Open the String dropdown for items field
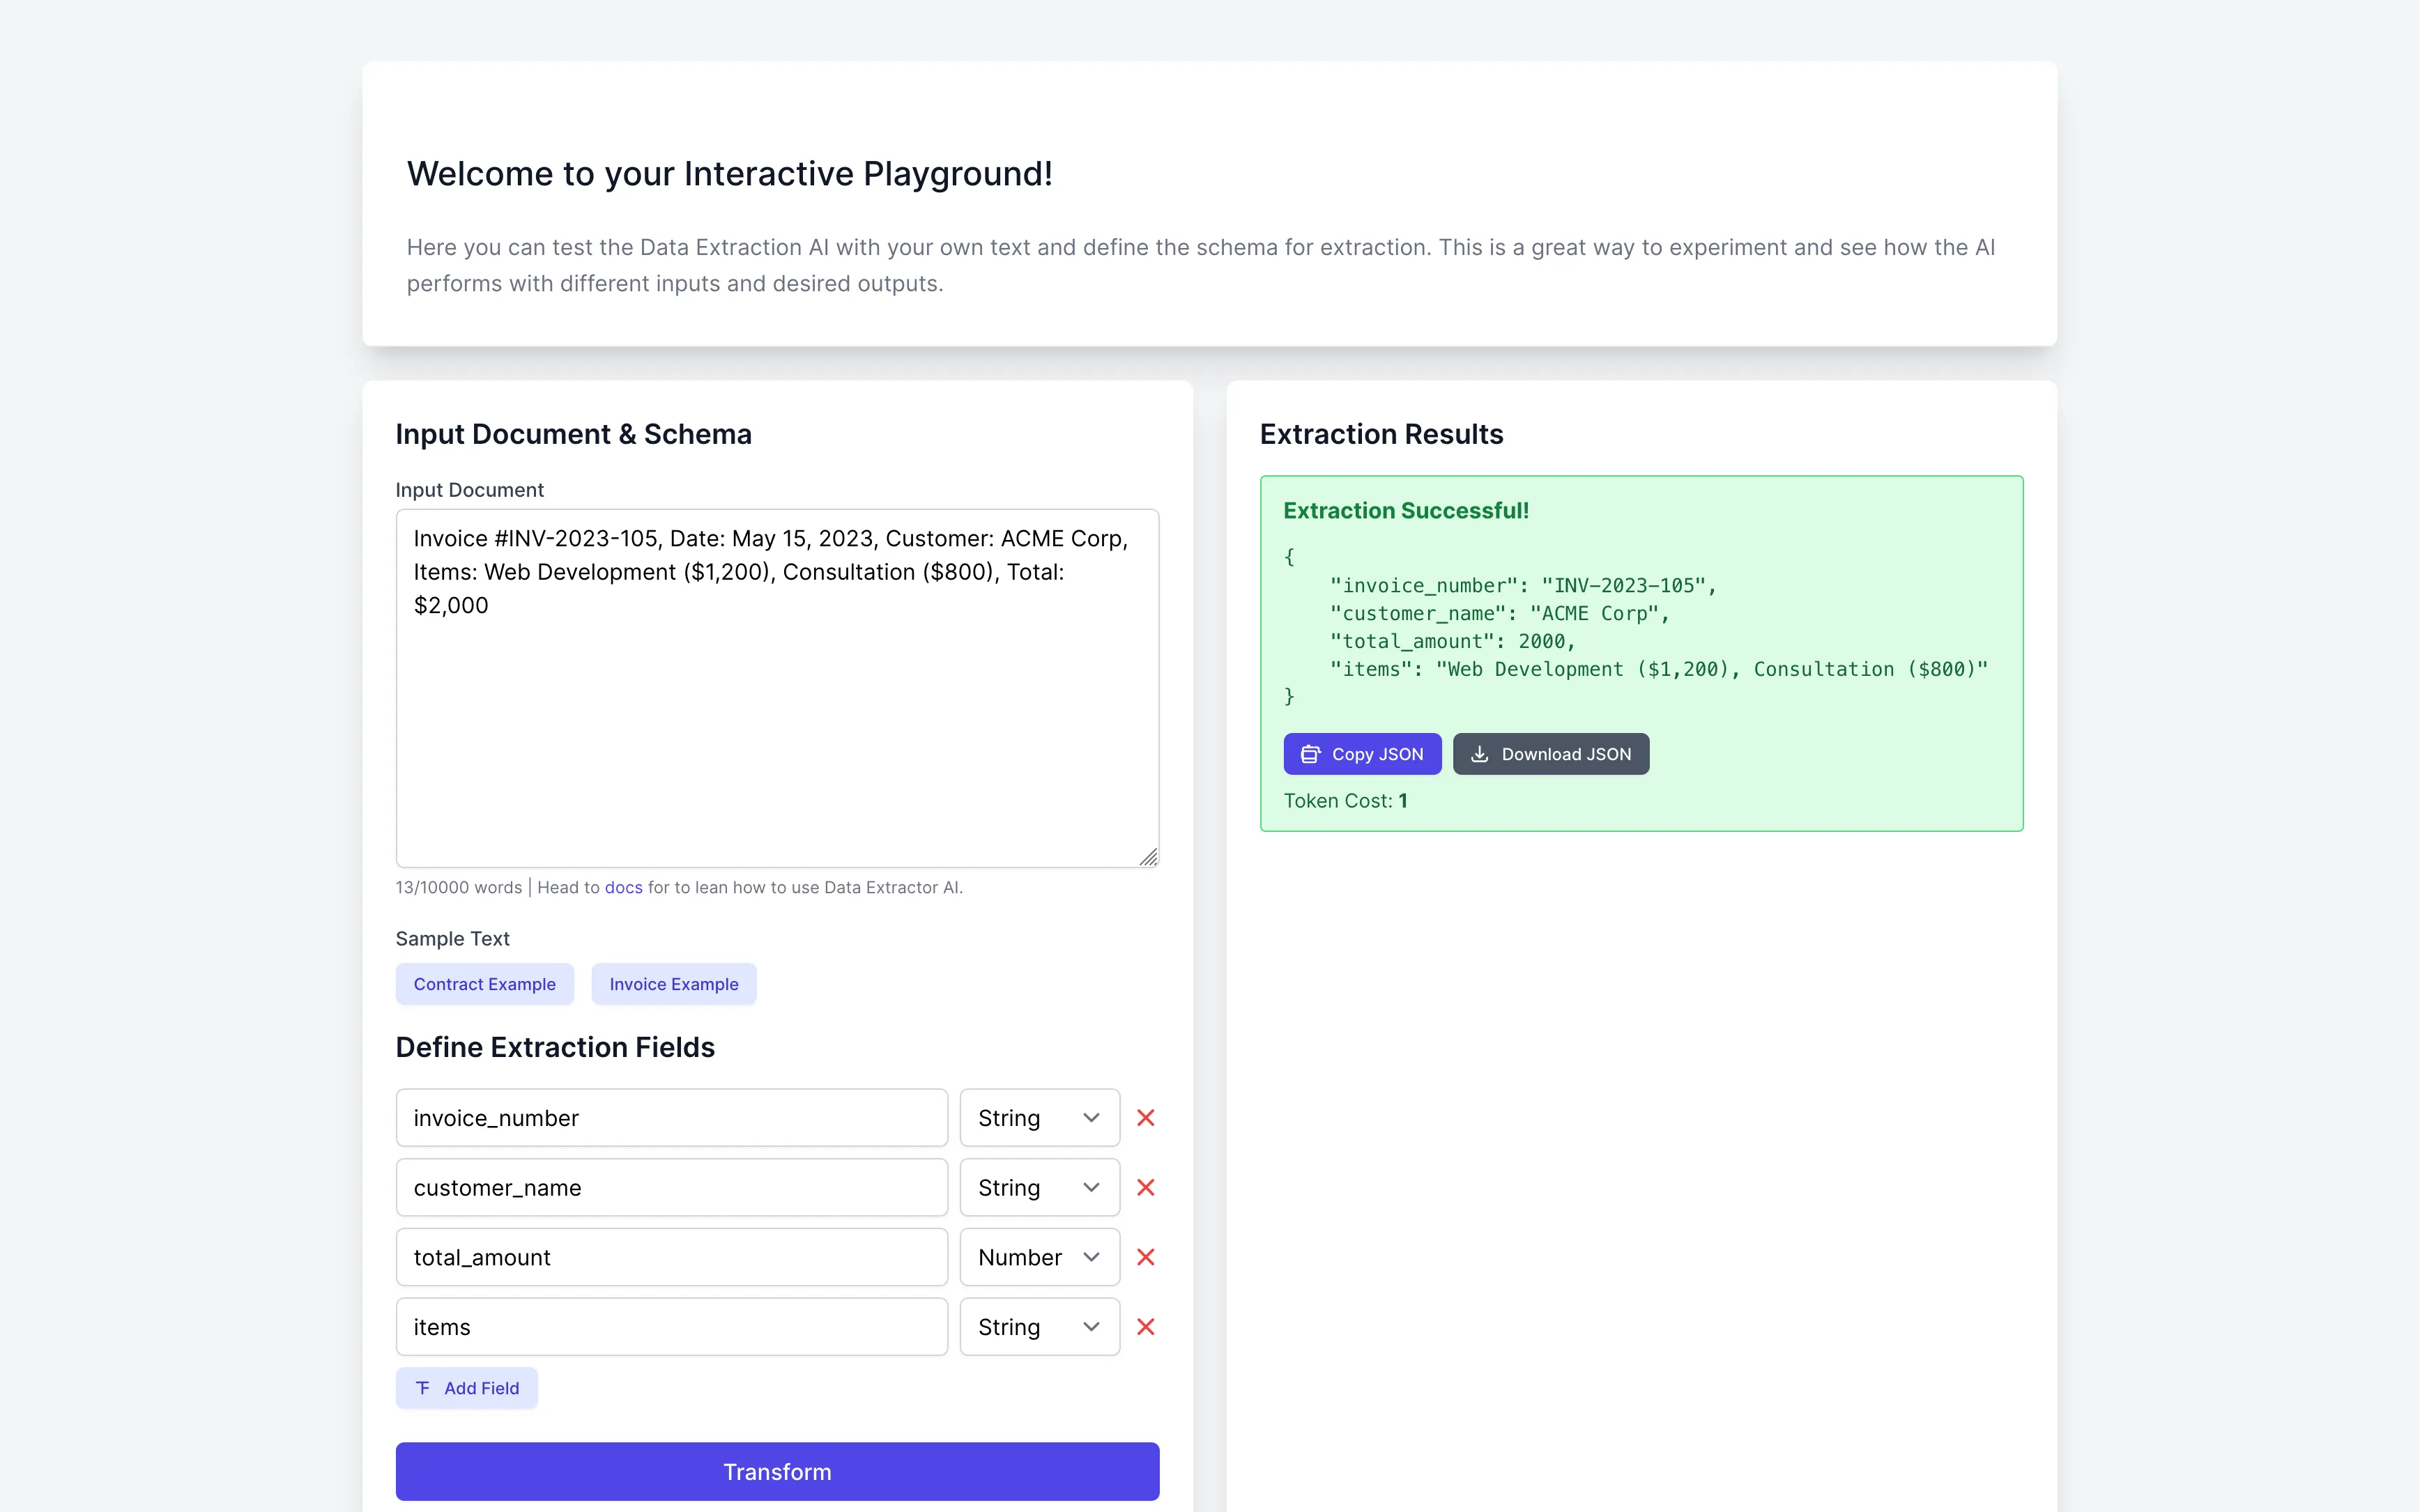Viewport: 2420px width, 1512px height. coord(1039,1326)
